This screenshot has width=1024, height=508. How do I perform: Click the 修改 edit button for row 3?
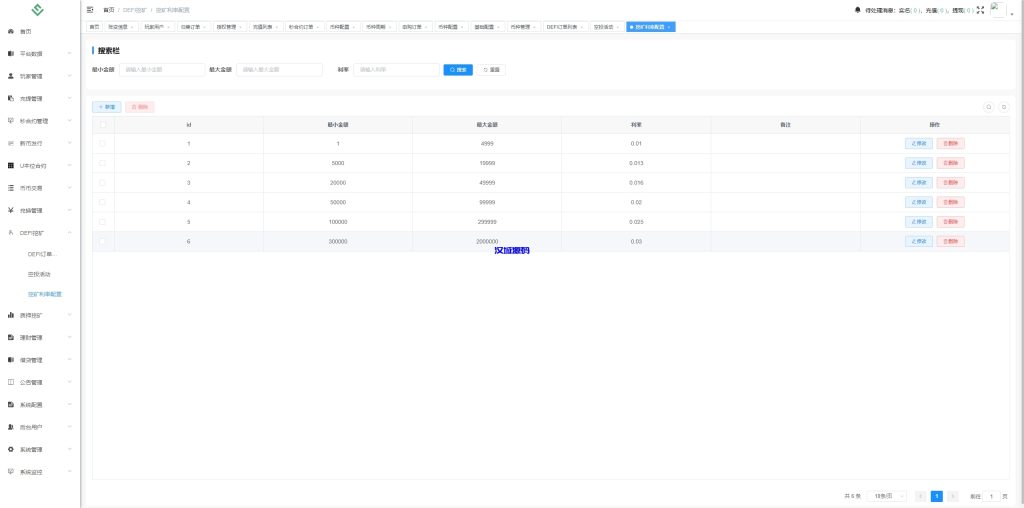(919, 183)
